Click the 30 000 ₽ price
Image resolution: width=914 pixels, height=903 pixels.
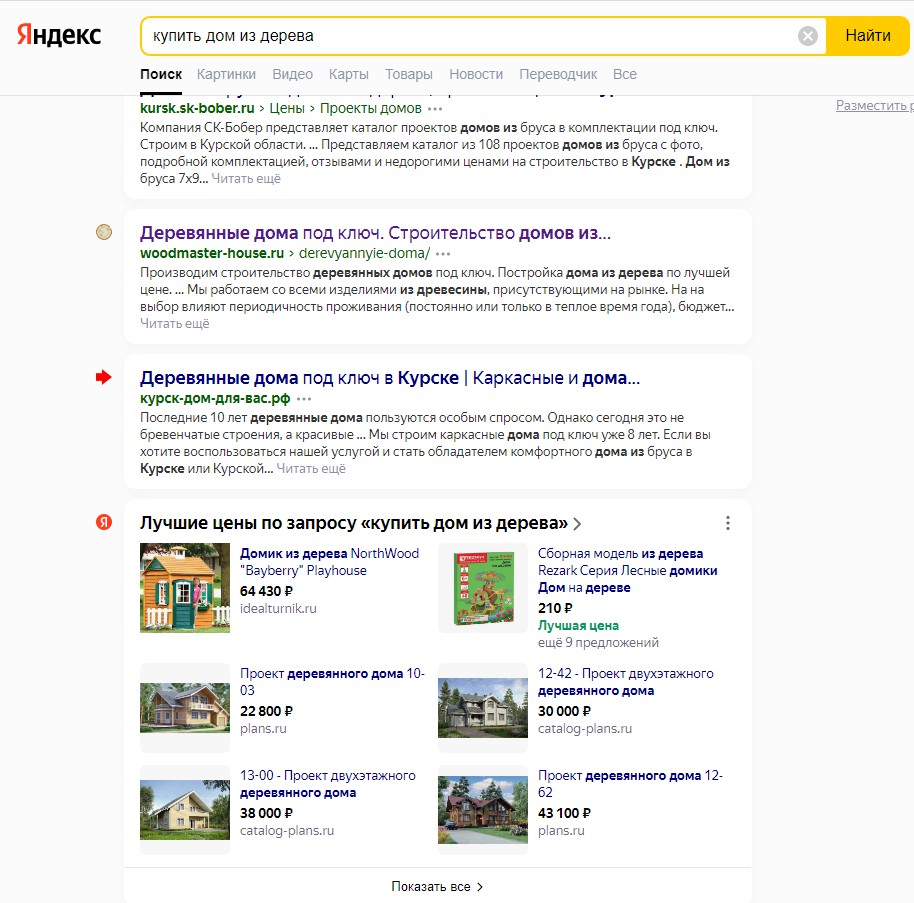(x=564, y=711)
